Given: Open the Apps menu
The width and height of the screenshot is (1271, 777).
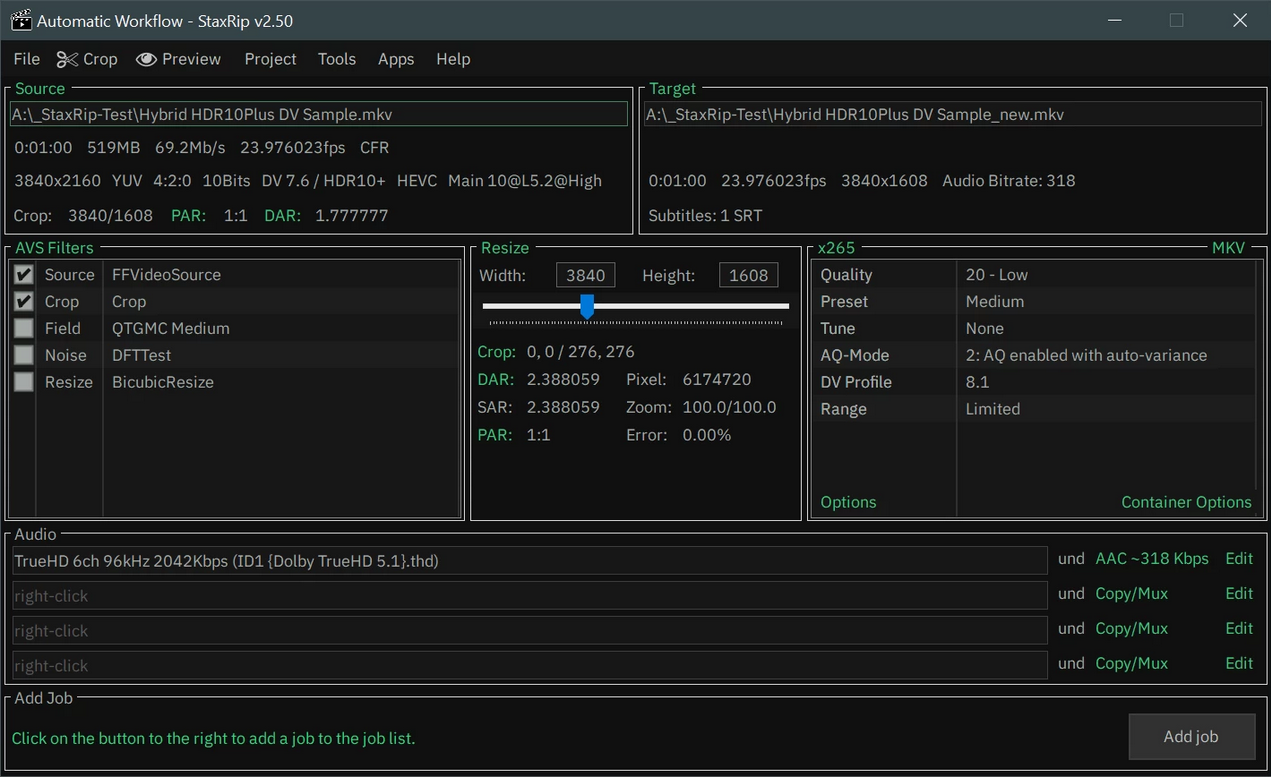Looking at the screenshot, I should (x=395, y=60).
